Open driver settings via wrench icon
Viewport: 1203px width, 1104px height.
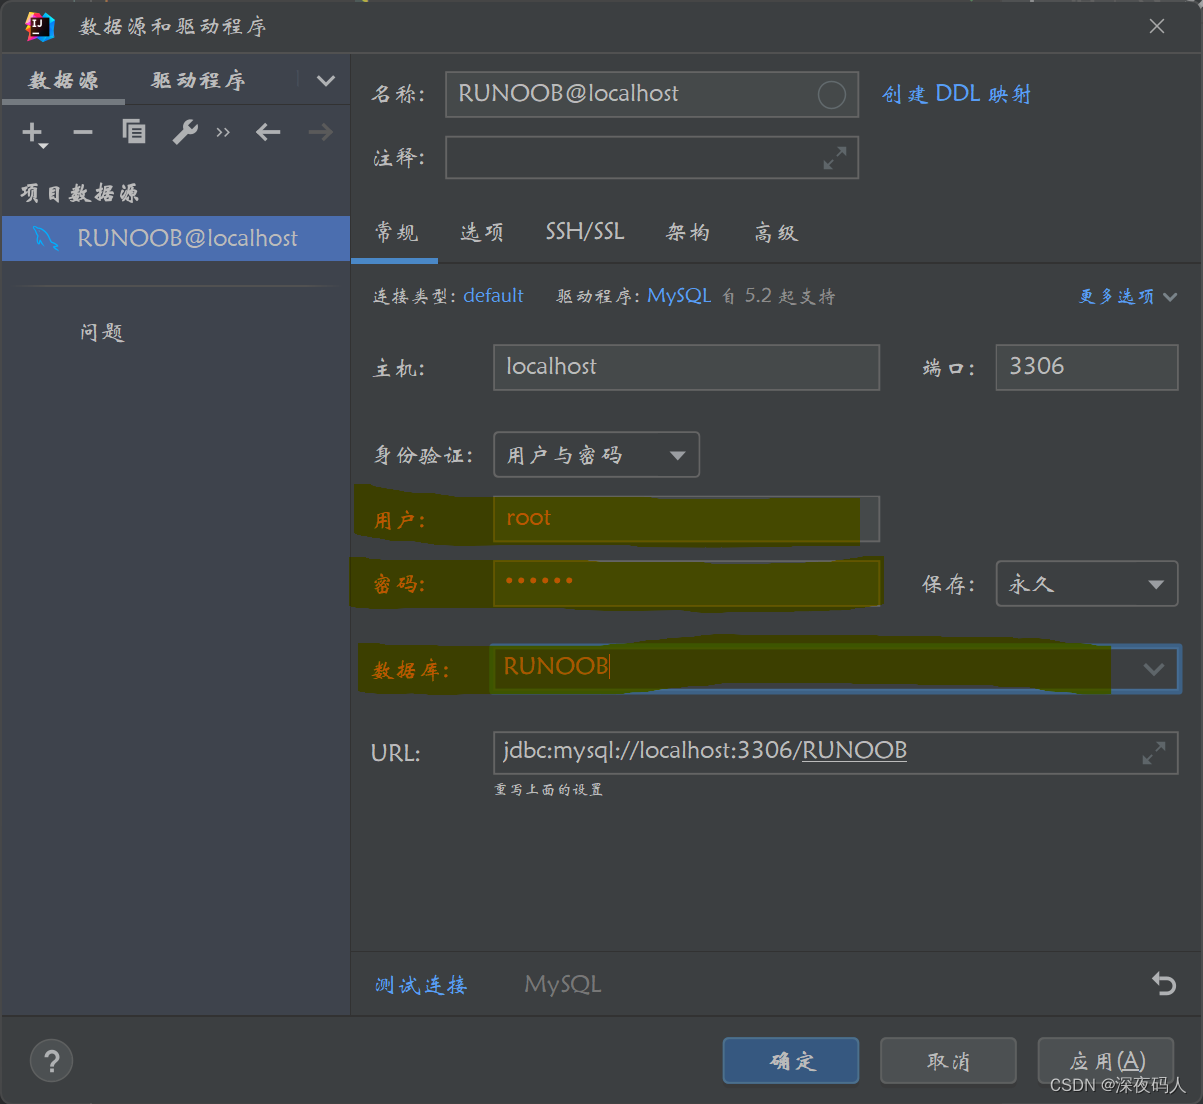pos(185,132)
